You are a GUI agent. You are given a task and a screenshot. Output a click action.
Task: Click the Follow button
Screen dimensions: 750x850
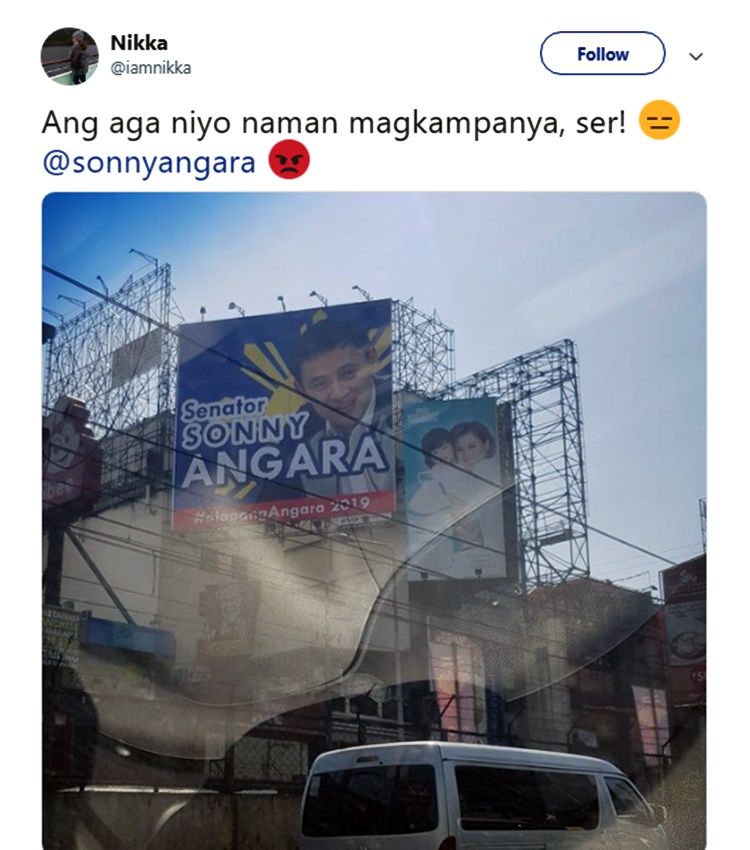[x=602, y=54]
